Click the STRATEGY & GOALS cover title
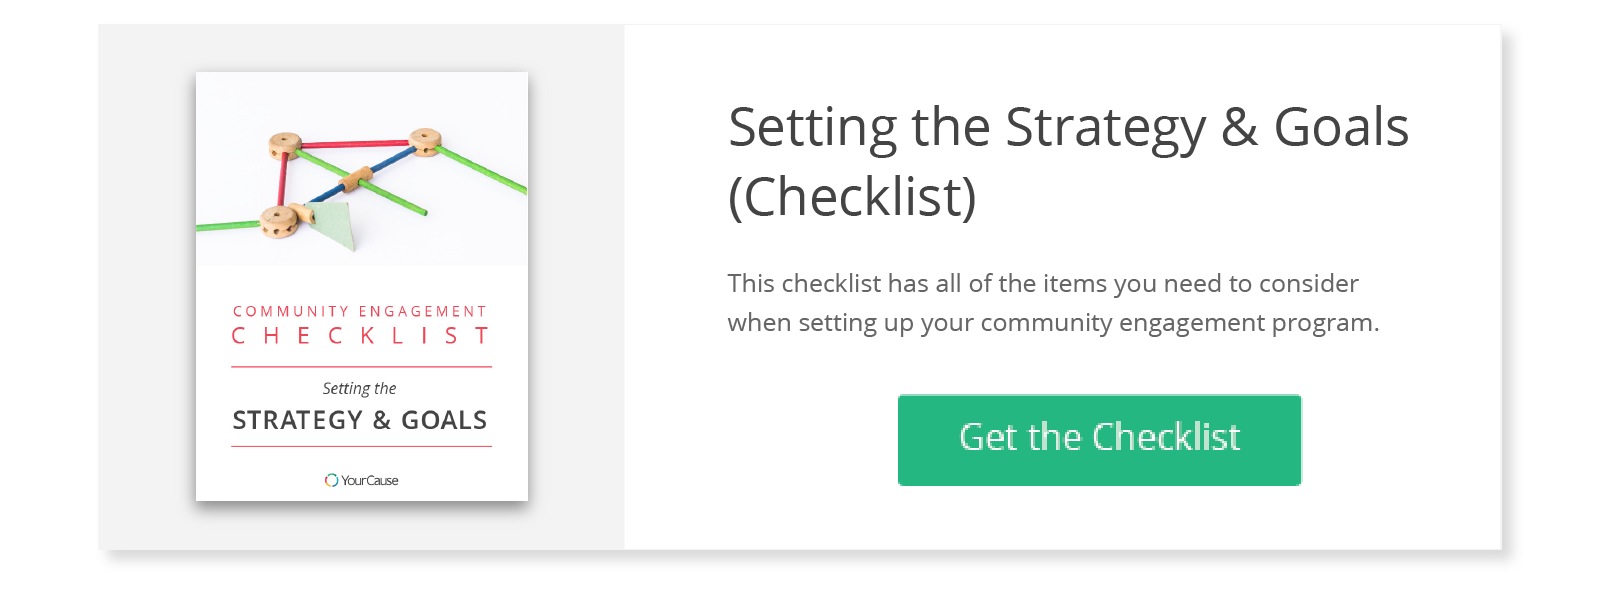The height and width of the screenshot is (601, 1600). click(360, 420)
